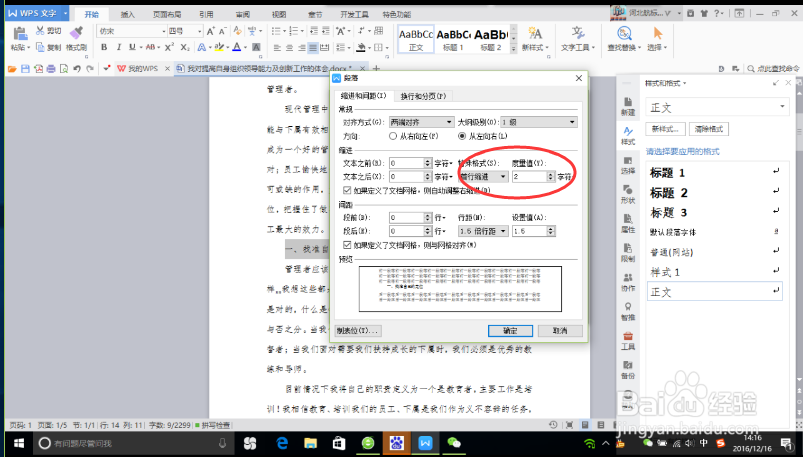The height and width of the screenshot is (457, 803).
Task: Click the text highlight color icon
Action: pos(220,47)
